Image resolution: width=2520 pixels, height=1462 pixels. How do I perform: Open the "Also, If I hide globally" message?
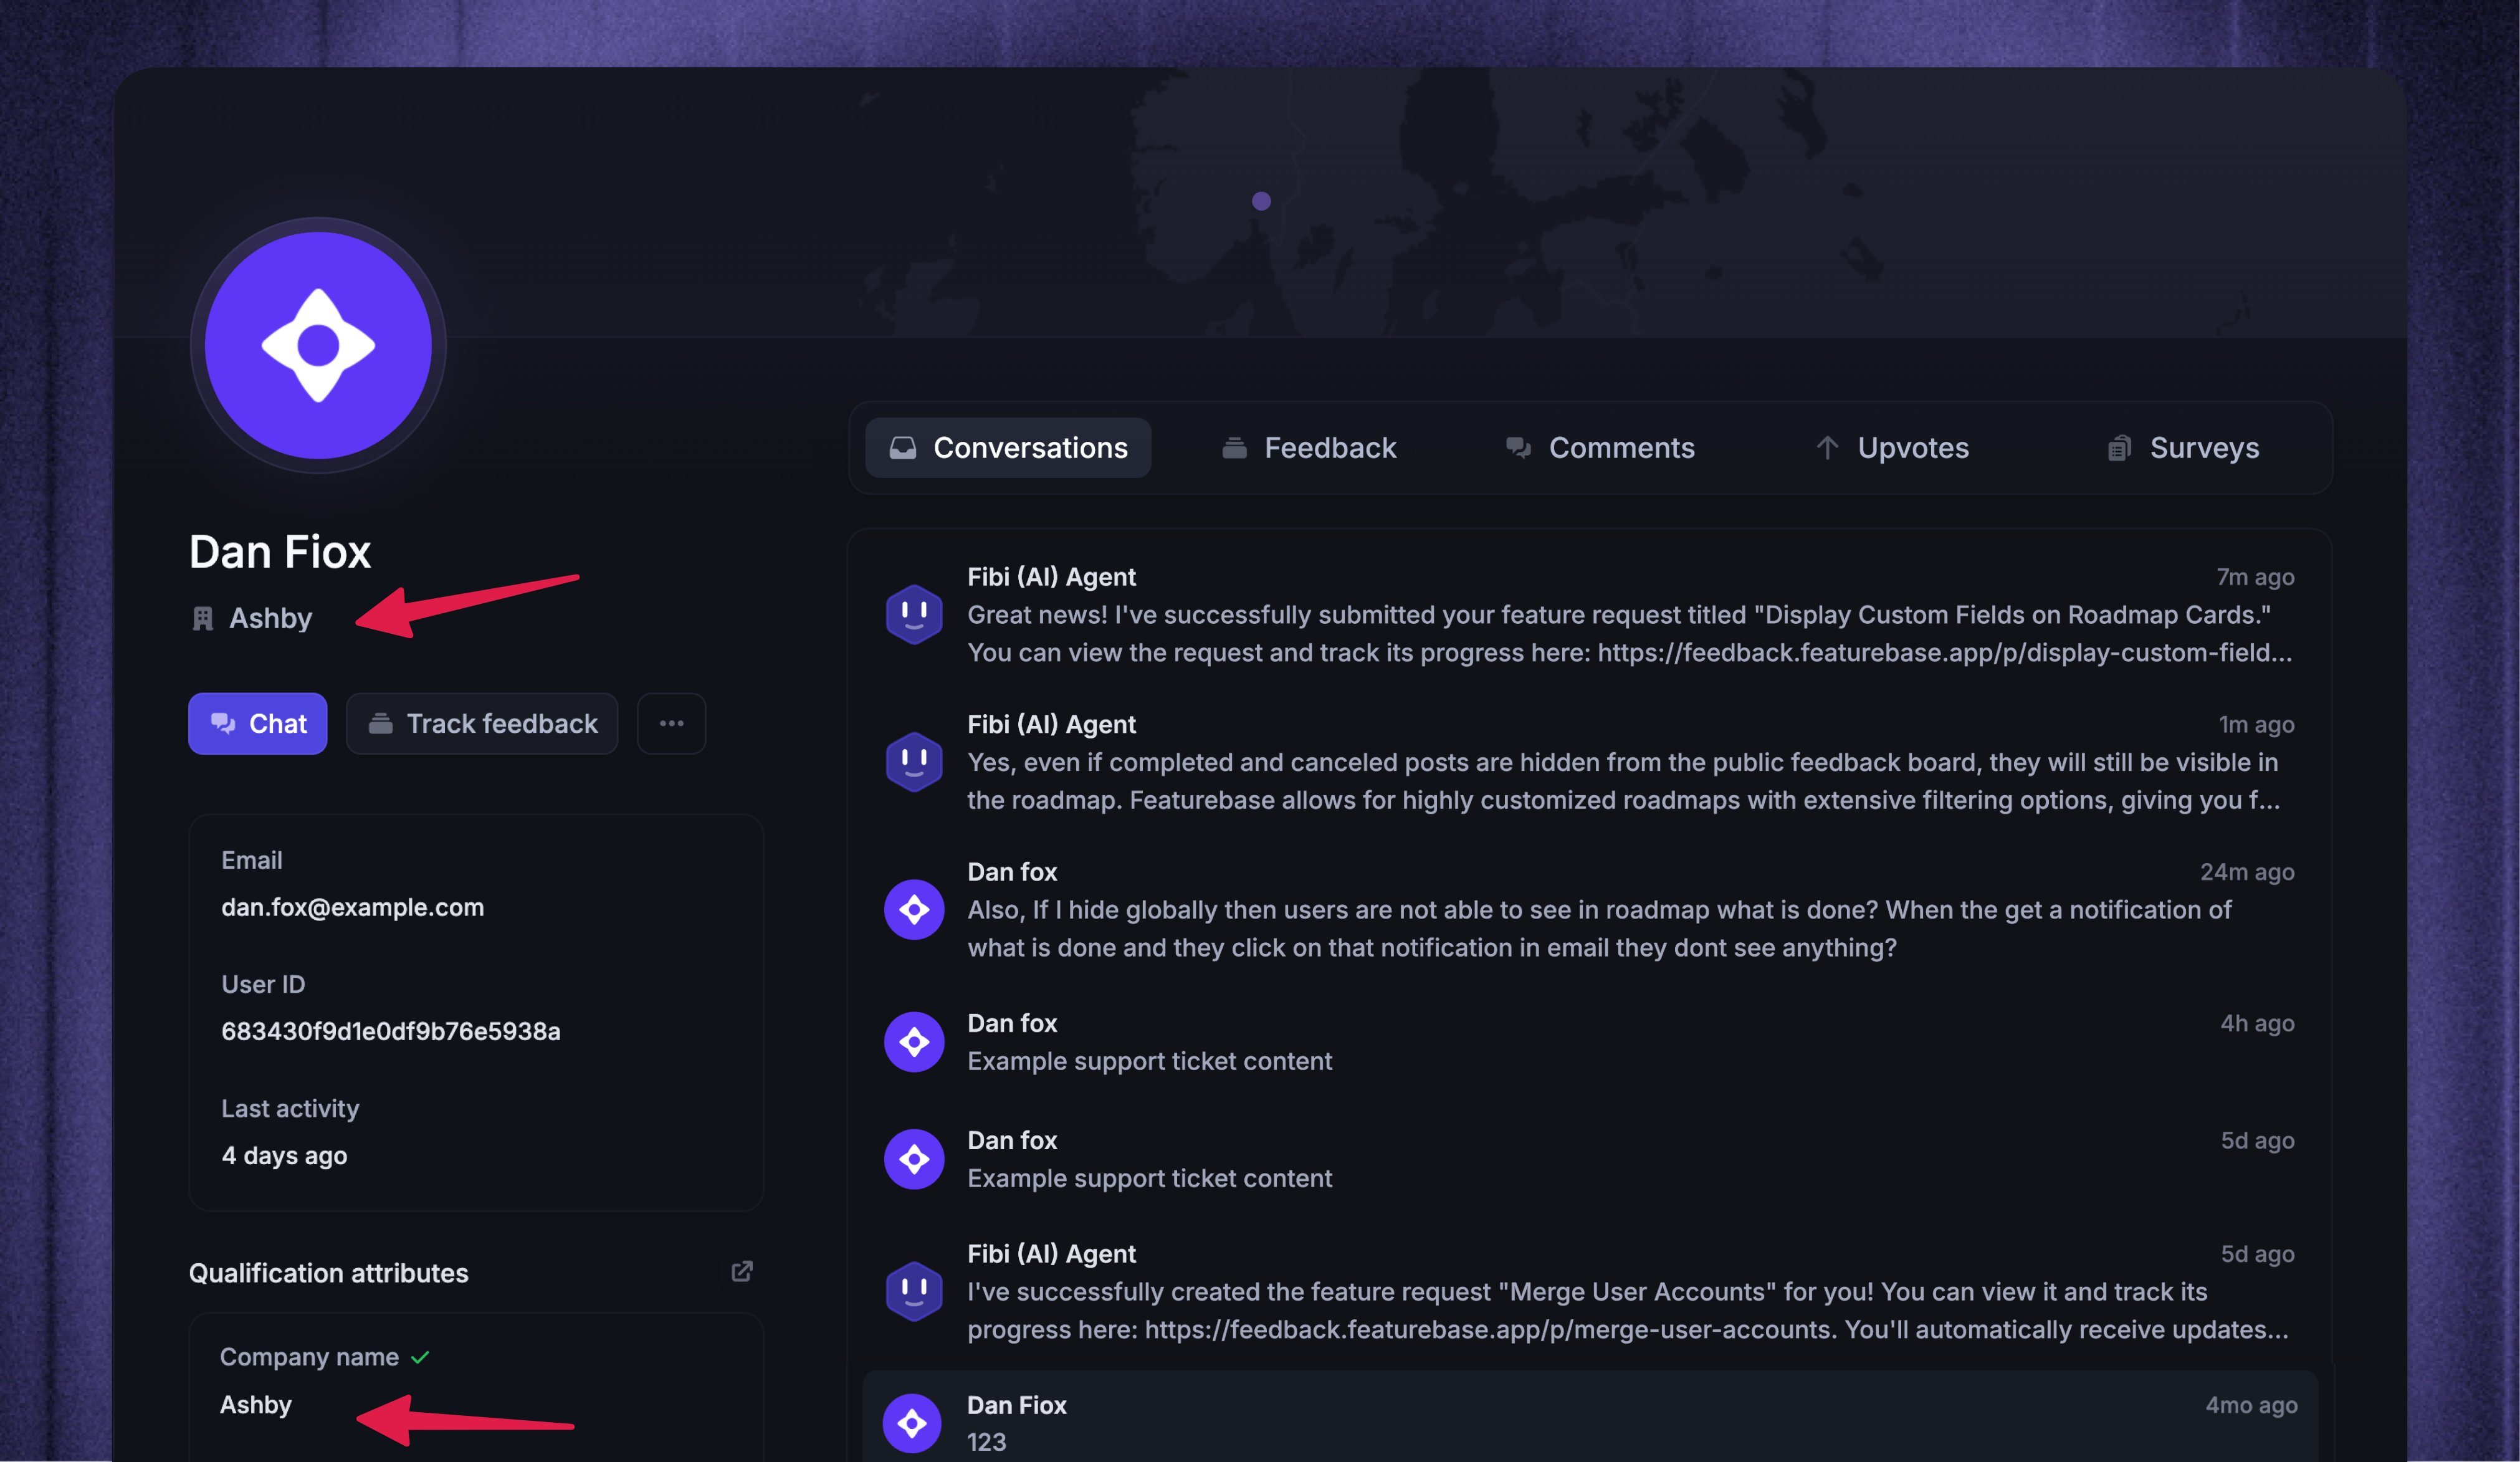pos(1600,929)
